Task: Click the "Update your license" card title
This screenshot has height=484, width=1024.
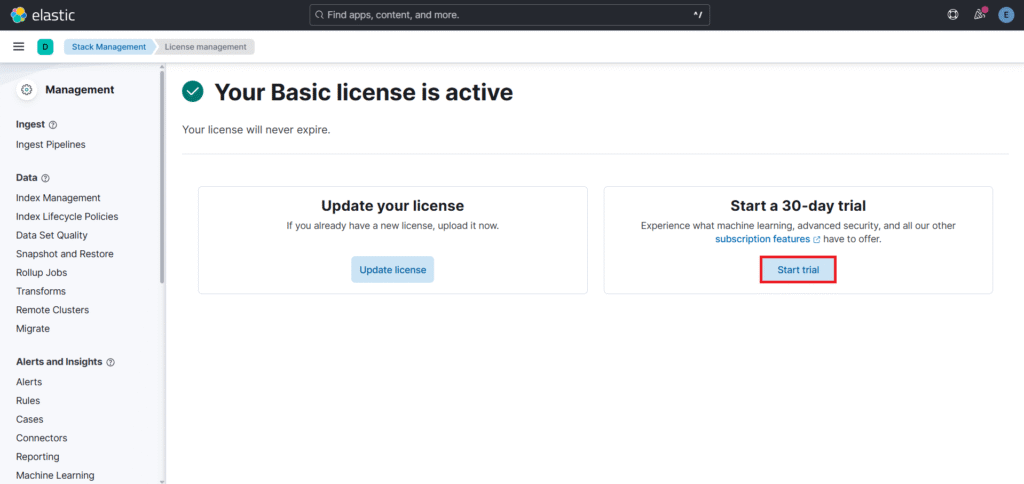Action: [x=392, y=206]
